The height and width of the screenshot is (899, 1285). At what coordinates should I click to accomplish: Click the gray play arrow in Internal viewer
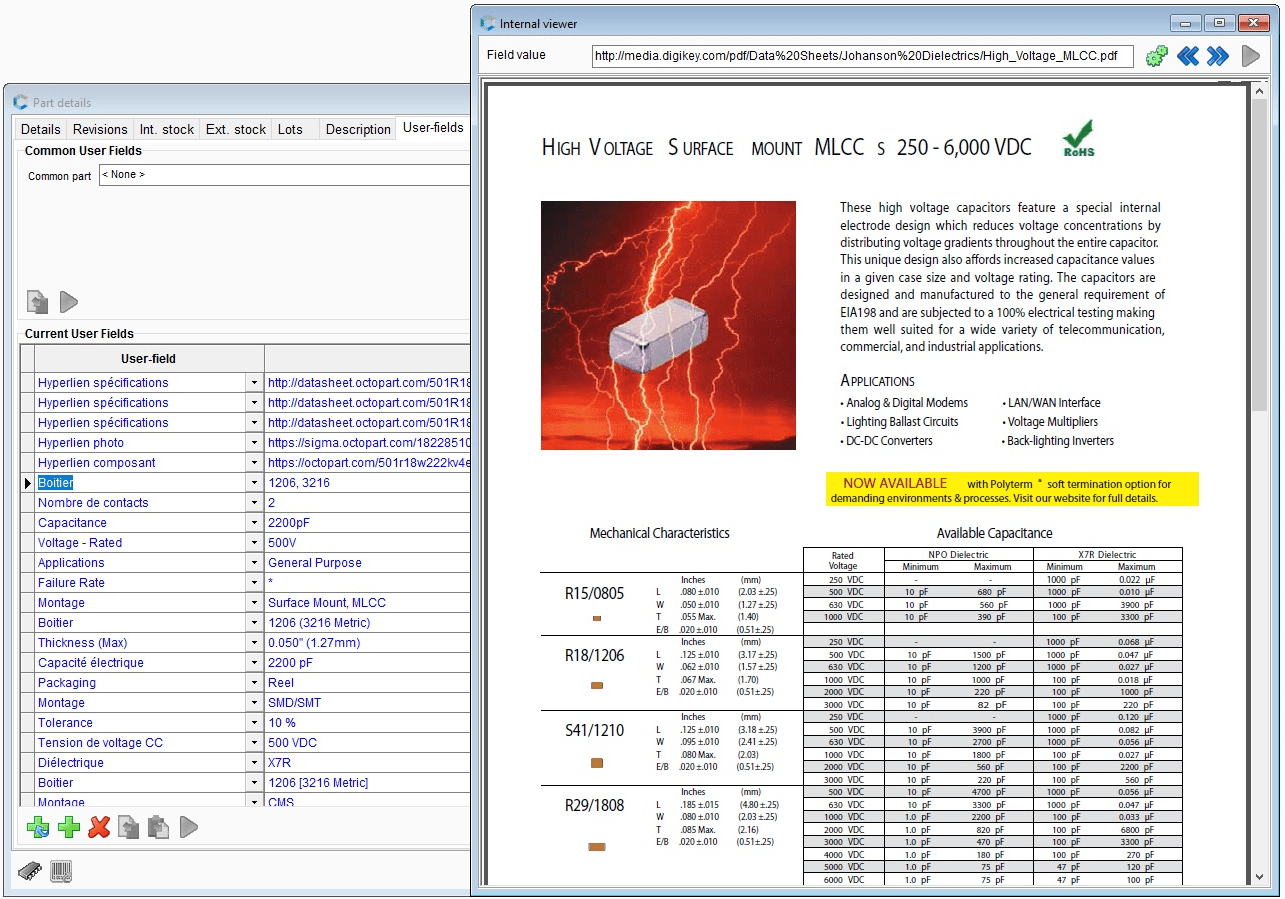[1250, 56]
